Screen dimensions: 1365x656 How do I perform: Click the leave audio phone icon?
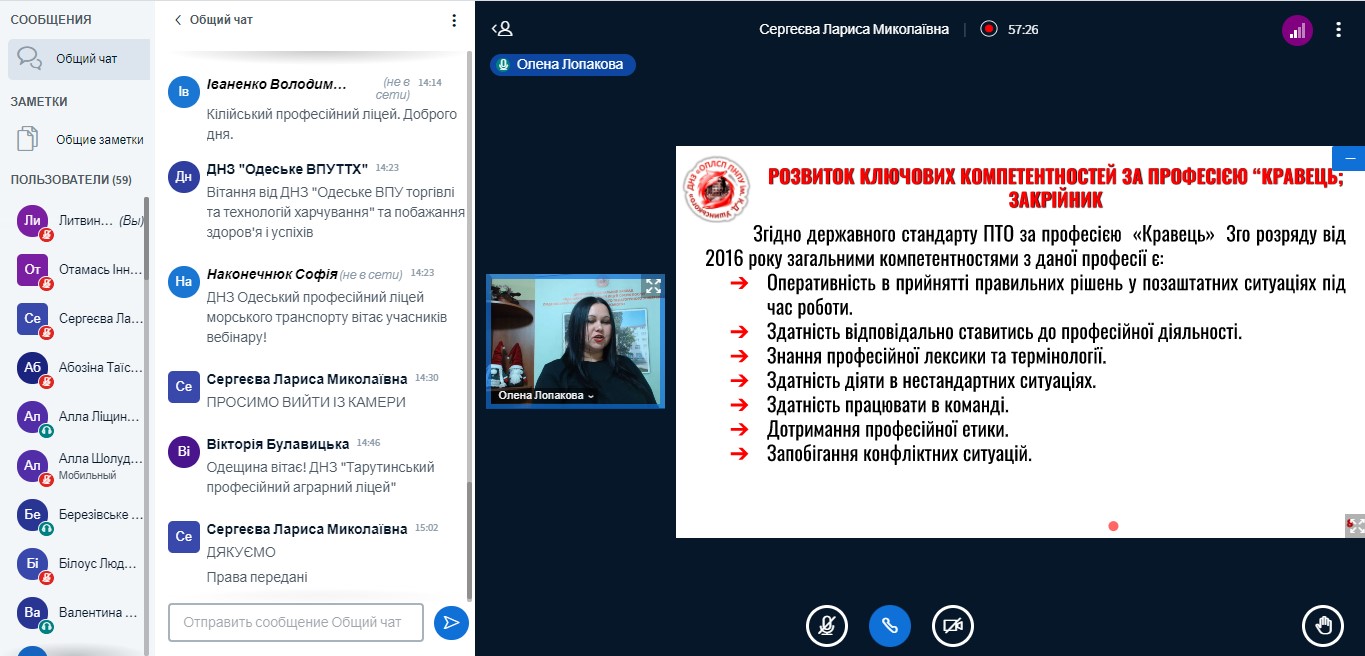tap(889, 626)
